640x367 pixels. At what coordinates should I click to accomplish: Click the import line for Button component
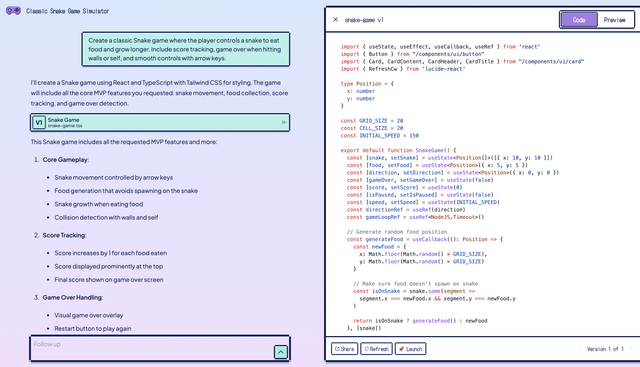coord(412,54)
